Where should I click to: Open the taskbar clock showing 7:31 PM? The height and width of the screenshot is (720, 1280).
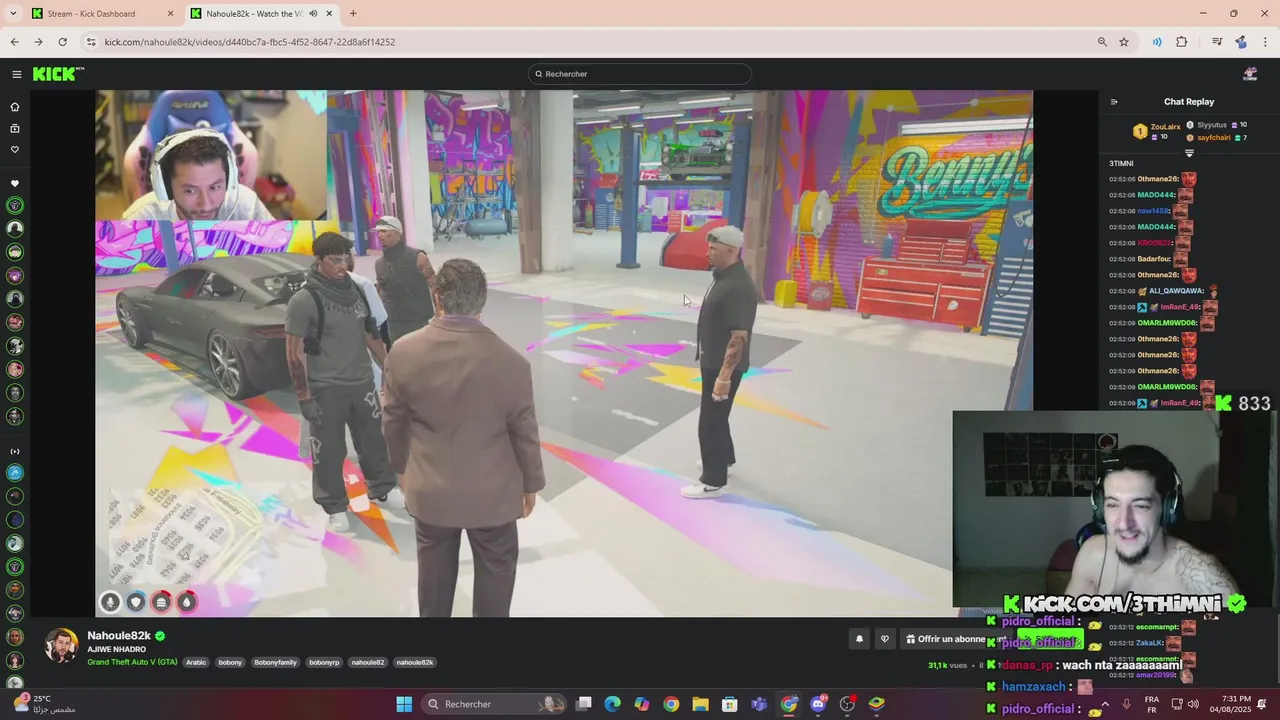1229,704
